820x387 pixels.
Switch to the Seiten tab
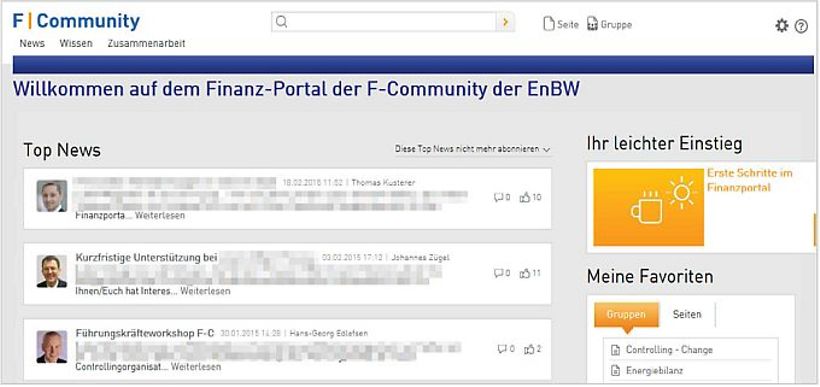[x=687, y=314]
